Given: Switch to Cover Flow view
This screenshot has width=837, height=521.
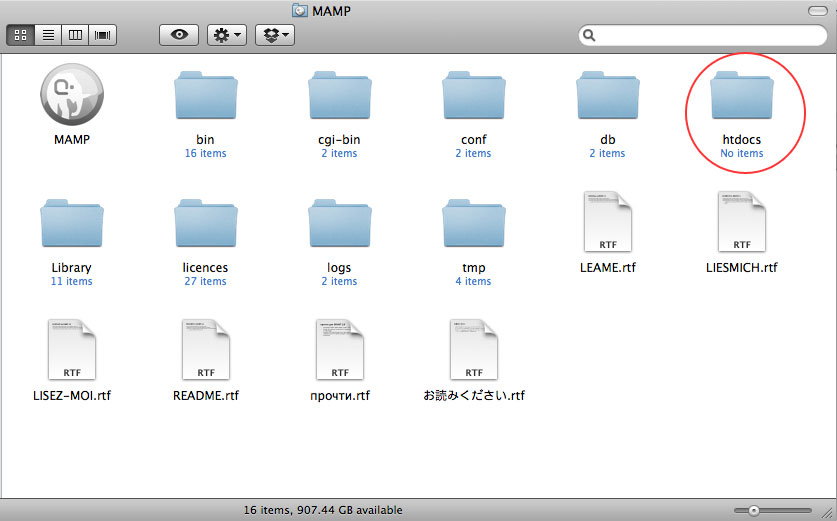Looking at the screenshot, I should (101, 35).
